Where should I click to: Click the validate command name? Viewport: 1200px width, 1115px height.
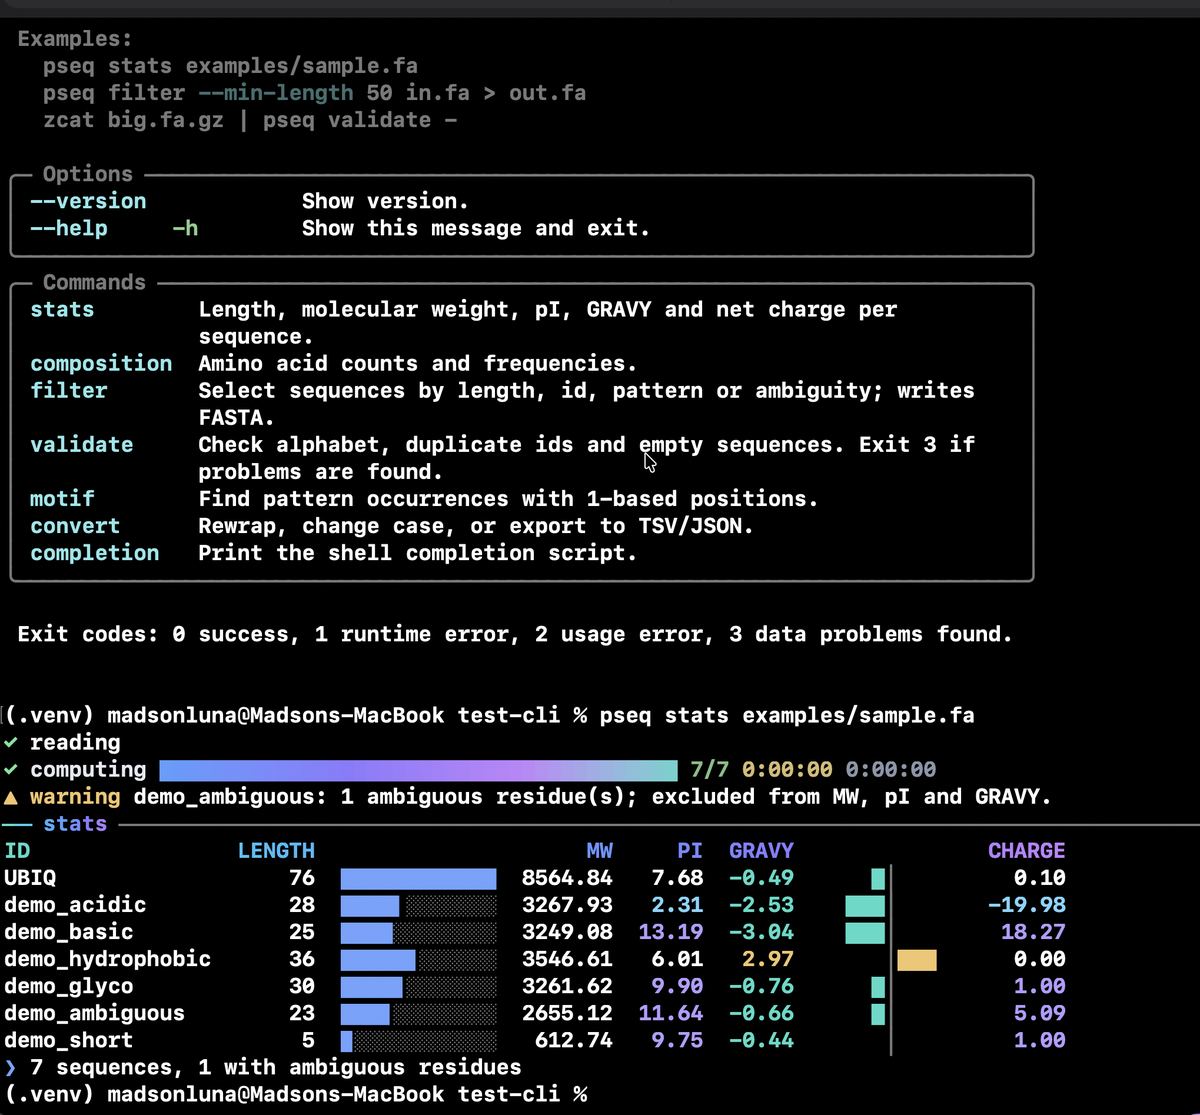pos(82,445)
